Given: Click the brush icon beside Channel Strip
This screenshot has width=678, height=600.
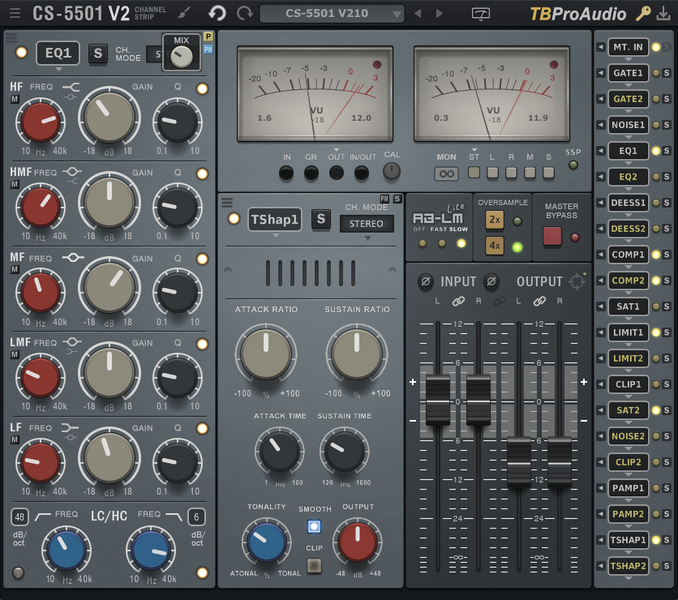Looking at the screenshot, I should coord(183,13).
